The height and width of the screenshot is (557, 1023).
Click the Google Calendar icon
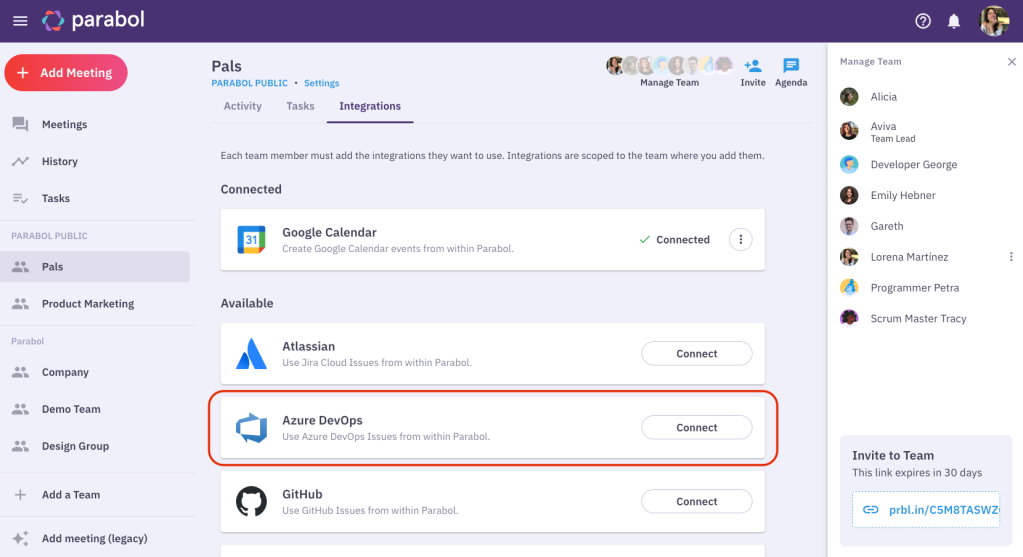point(251,239)
